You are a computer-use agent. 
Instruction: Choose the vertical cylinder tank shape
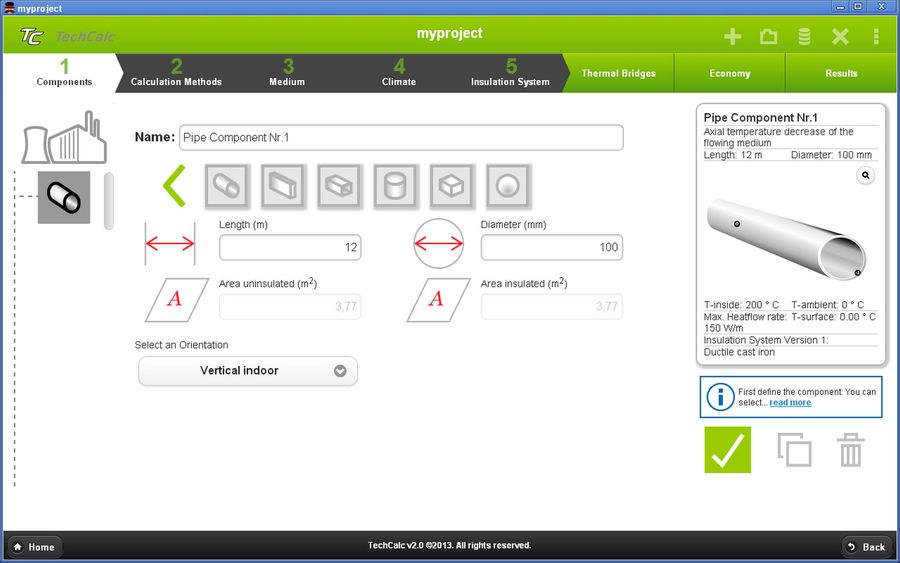tap(395, 186)
